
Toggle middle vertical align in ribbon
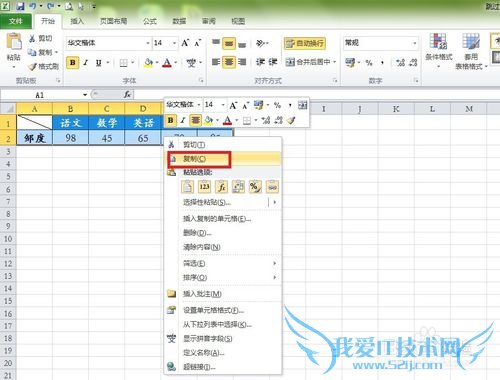pyautogui.click(x=229, y=43)
